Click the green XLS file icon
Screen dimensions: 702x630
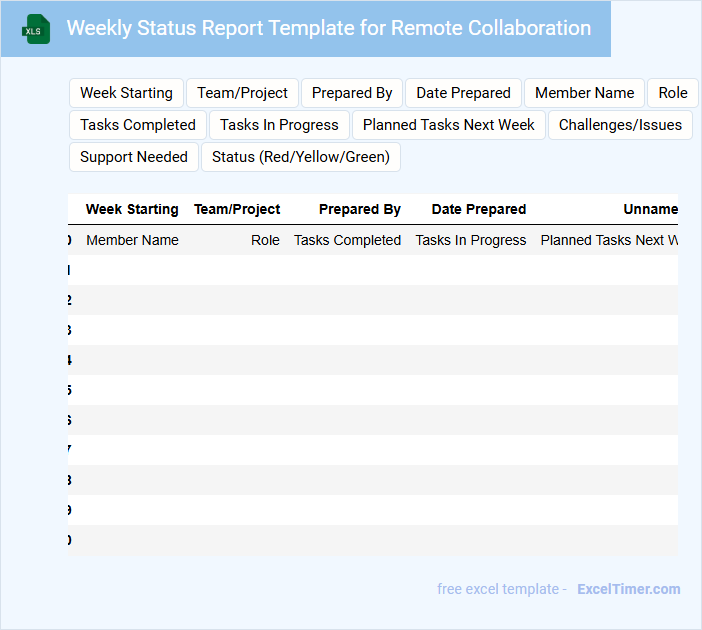pos(35,29)
